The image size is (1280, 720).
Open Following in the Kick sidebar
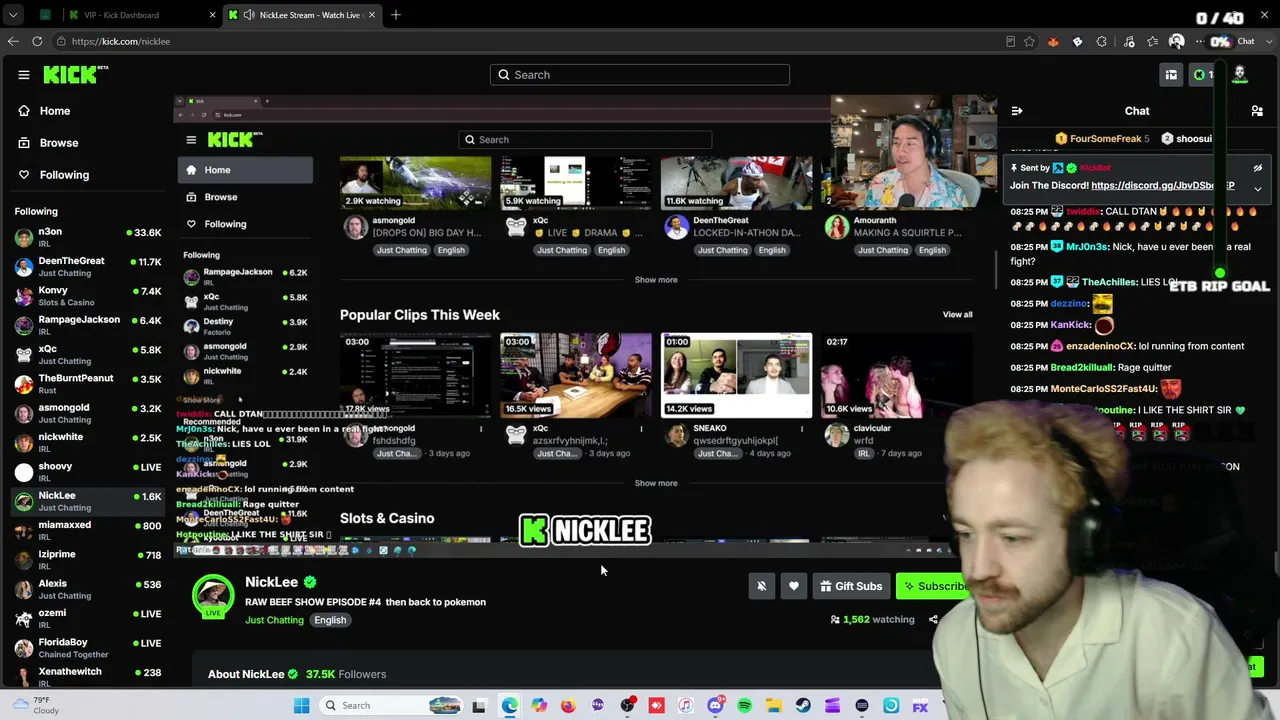[x=64, y=175]
